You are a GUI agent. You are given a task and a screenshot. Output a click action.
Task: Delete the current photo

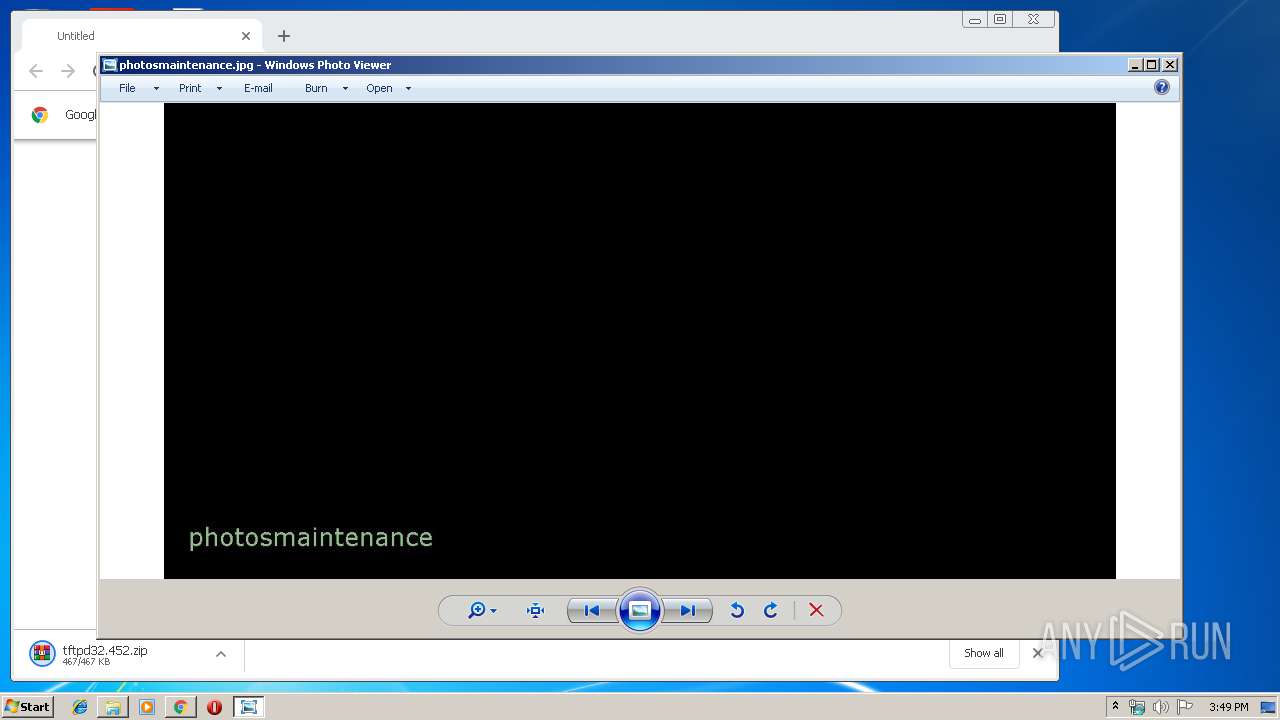click(816, 611)
